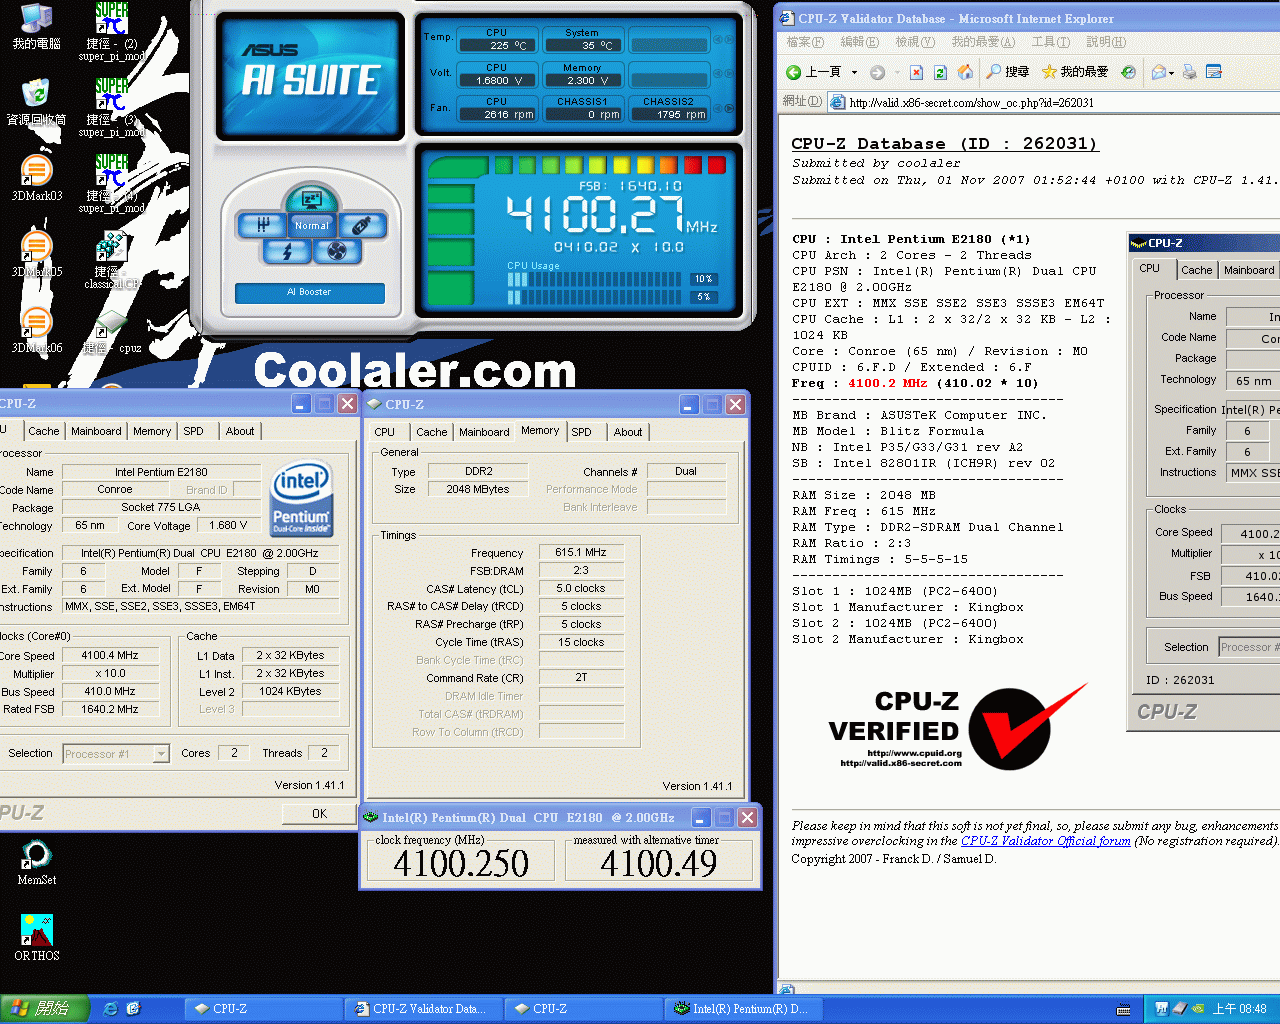Click AI Suite sleep-mode monitor icon
Viewport: 1280px width, 1024px height.
coord(311,198)
